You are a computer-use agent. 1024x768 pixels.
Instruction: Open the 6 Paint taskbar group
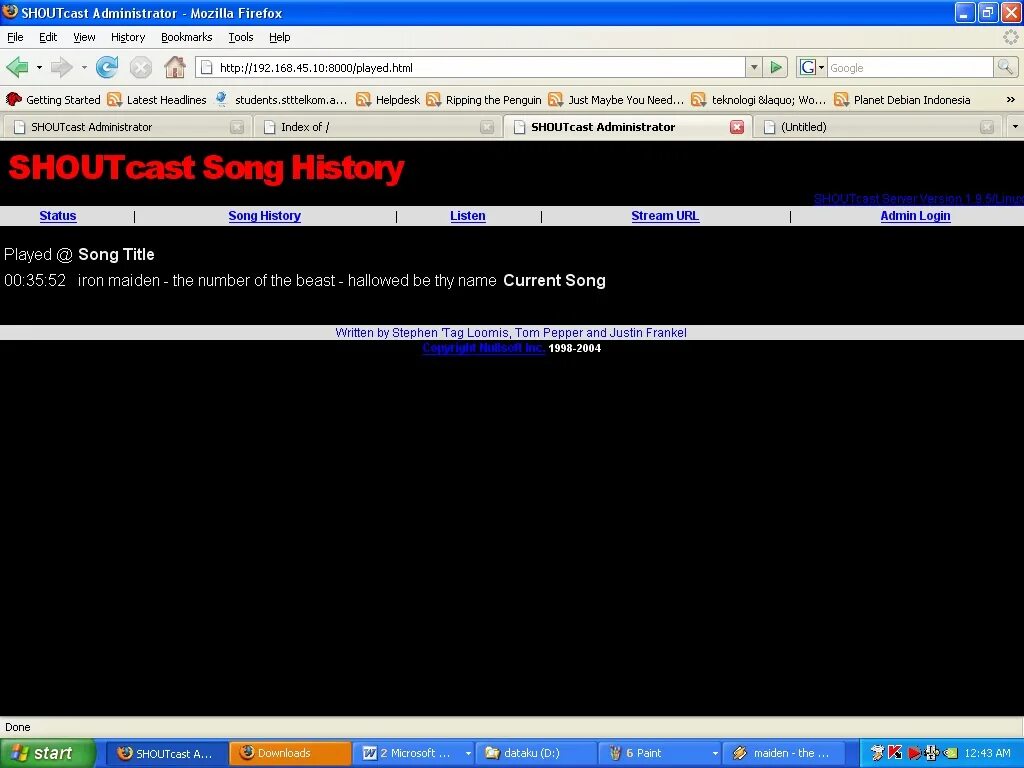660,754
